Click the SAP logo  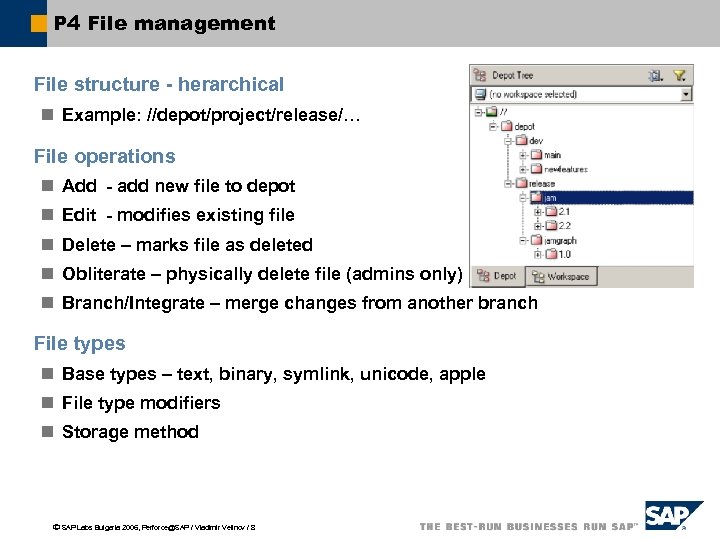point(674,515)
